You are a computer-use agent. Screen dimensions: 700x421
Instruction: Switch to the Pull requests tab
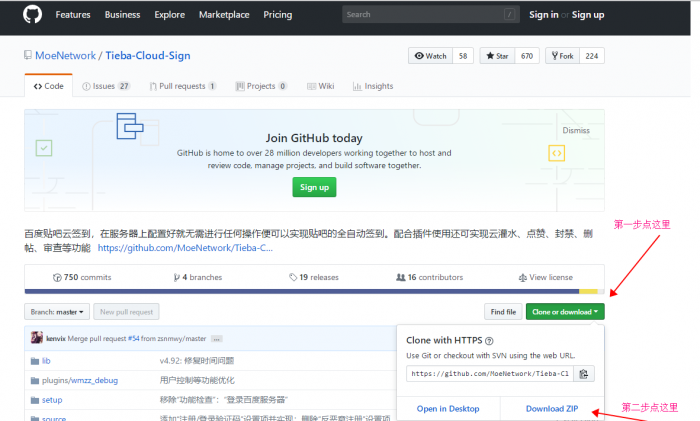(x=184, y=87)
